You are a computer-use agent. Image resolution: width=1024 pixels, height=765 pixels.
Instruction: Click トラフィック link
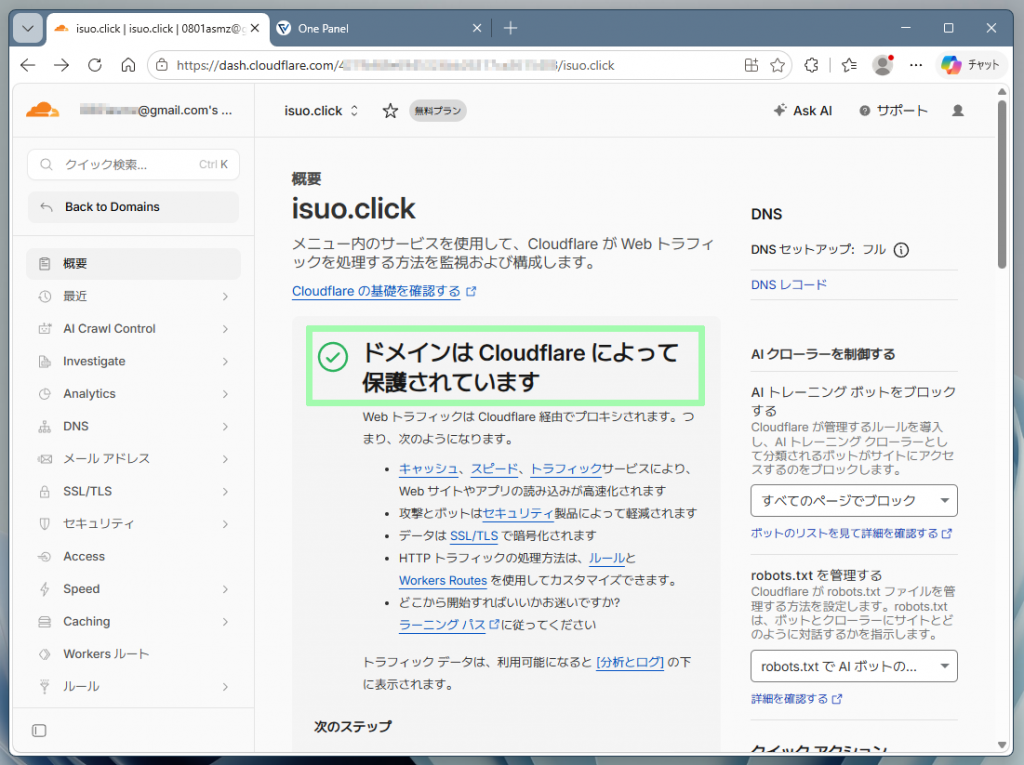566,469
